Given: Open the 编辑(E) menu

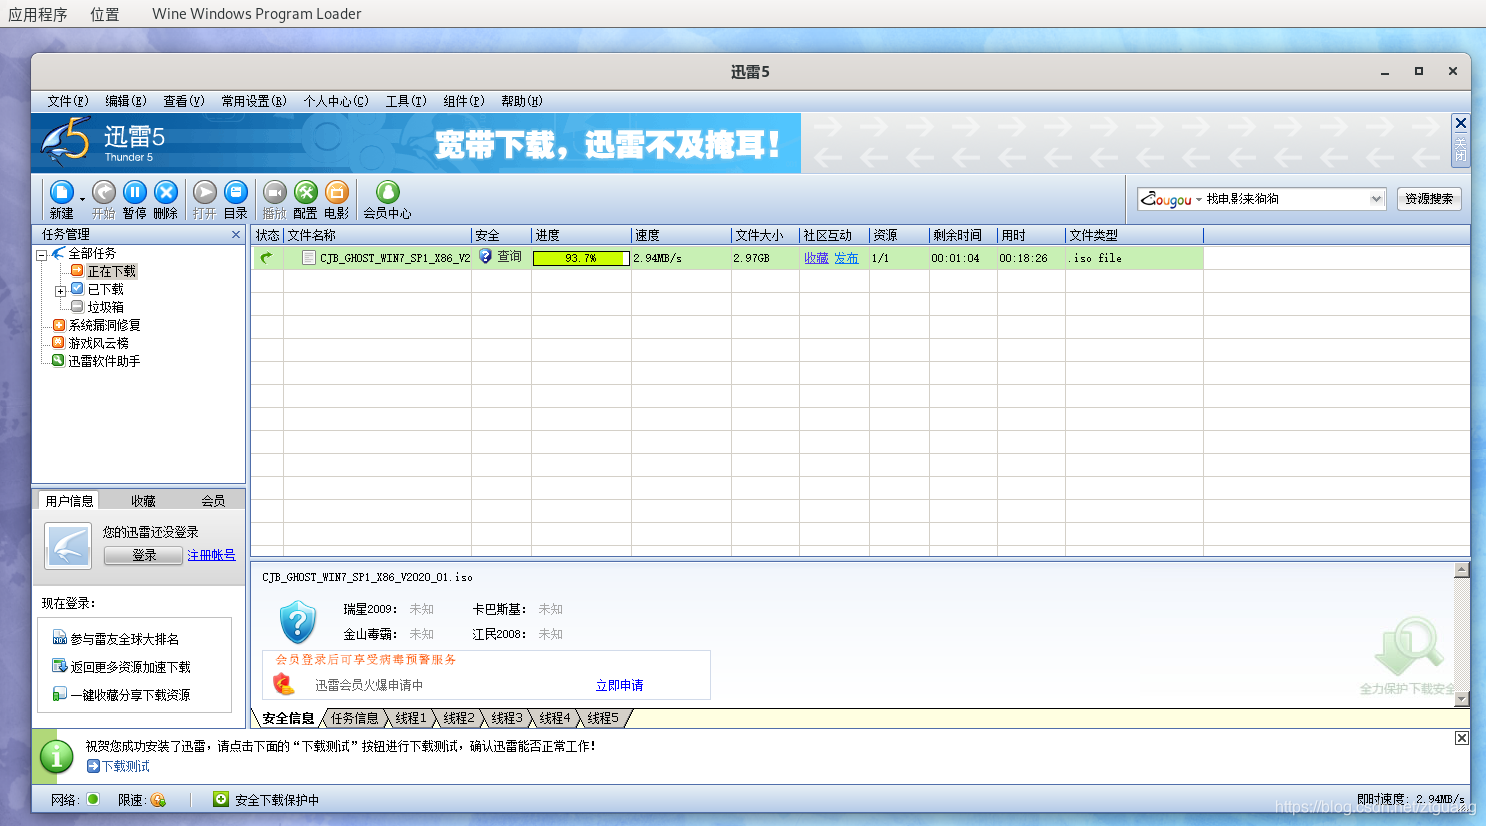Looking at the screenshot, I should click(126, 101).
